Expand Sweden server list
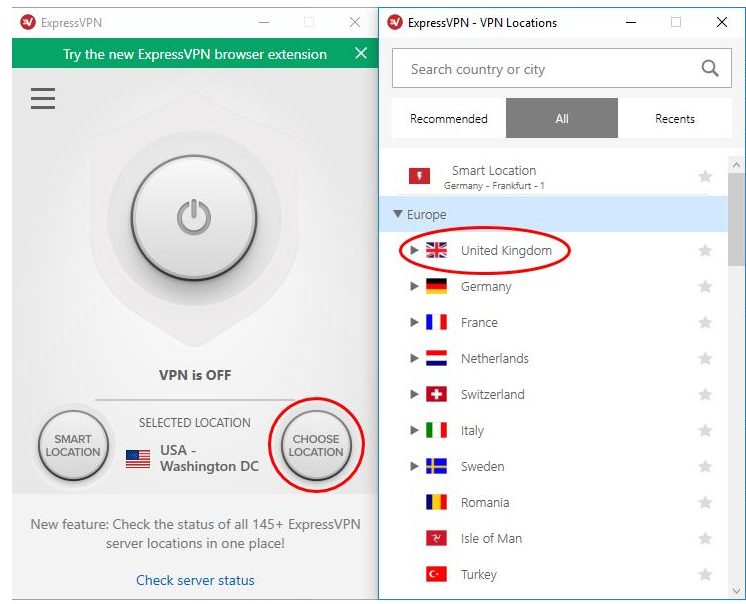This screenshot has height=604, width=746. tap(414, 466)
